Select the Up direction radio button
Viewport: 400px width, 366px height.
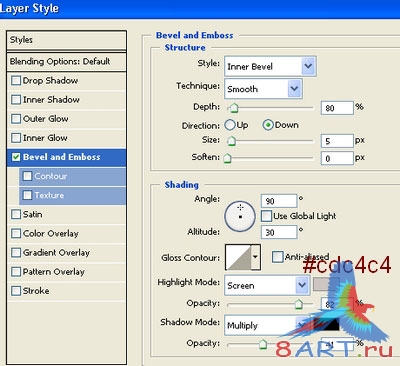click(x=230, y=125)
